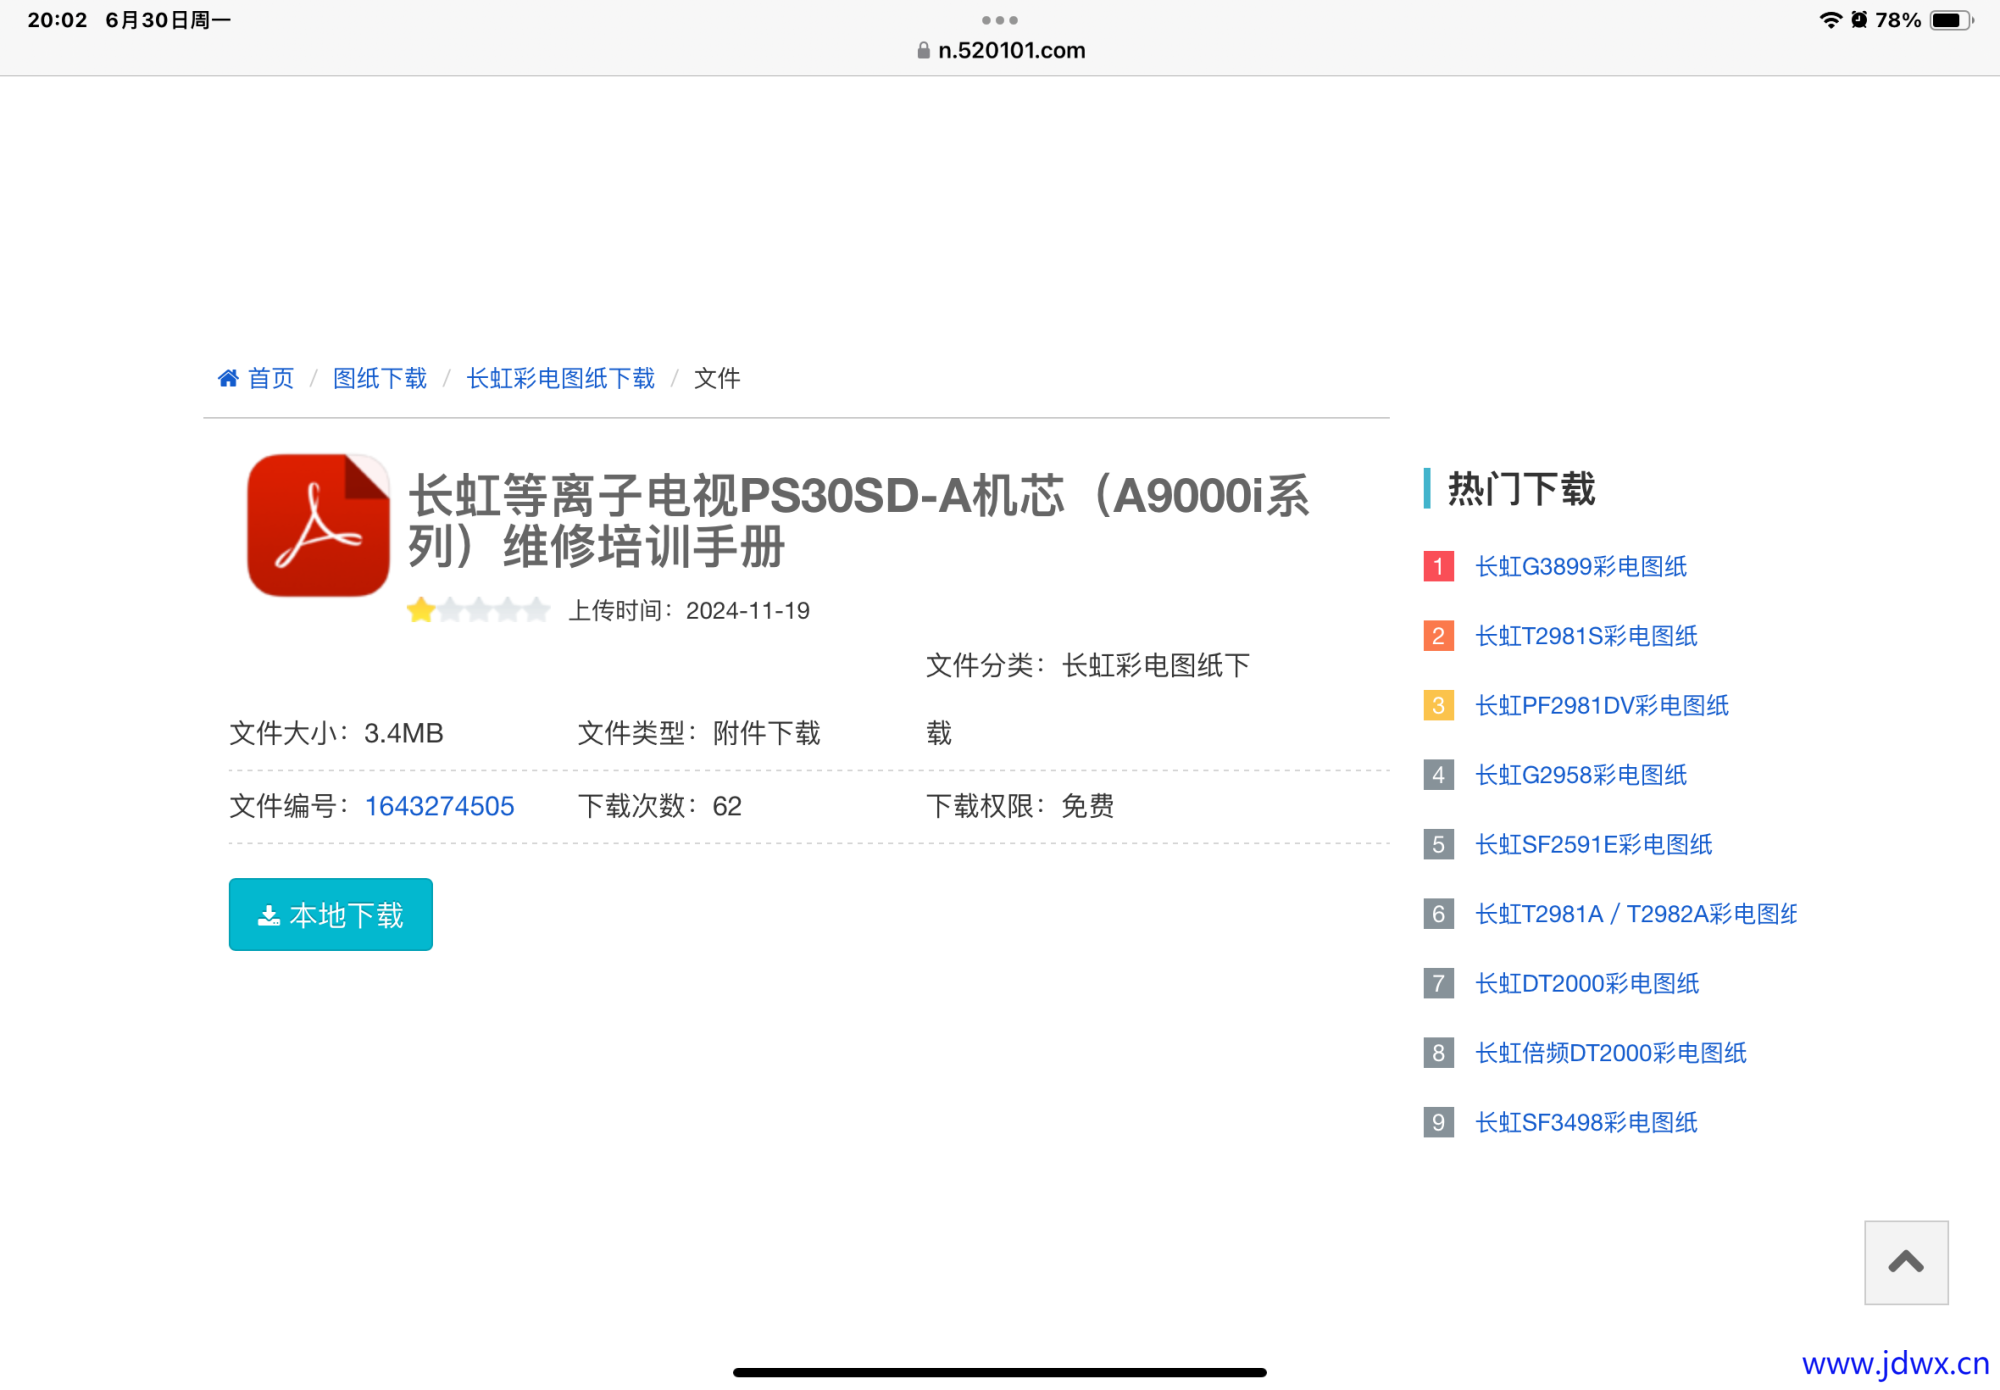
Task: Open 长虹DT2000彩电图纸 link
Action: click(x=1588, y=983)
